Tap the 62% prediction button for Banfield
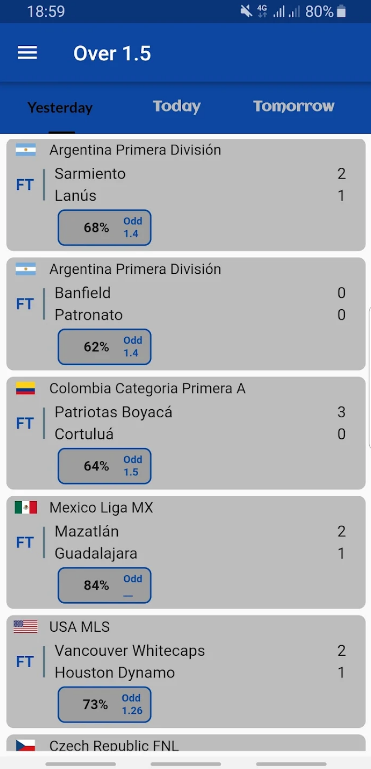371x769 pixels. click(105, 347)
